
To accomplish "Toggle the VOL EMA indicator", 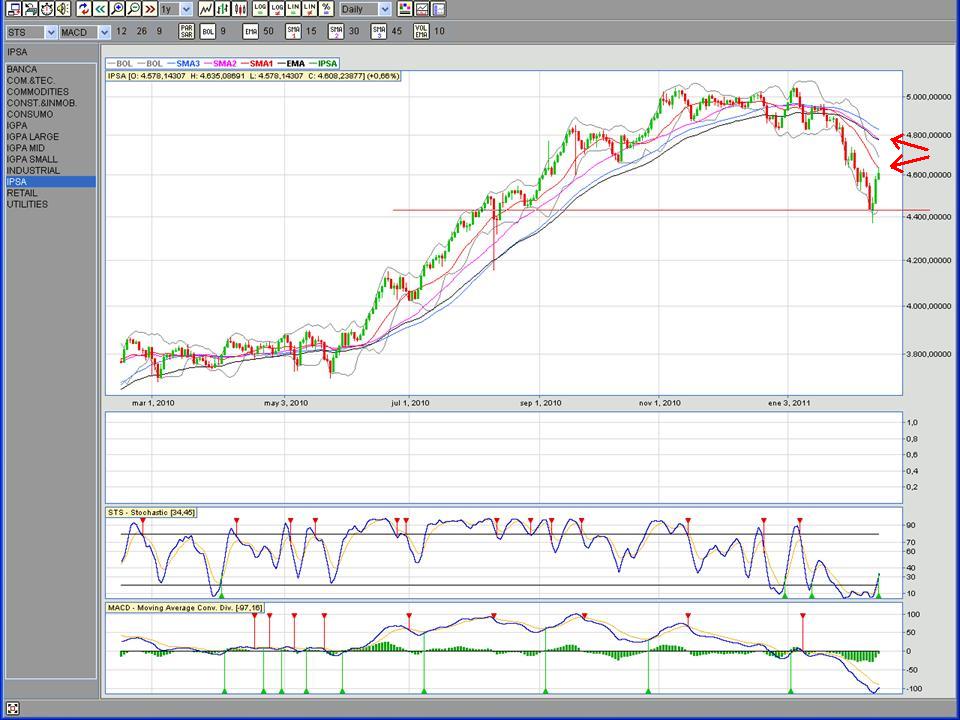I will coord(421,32).
